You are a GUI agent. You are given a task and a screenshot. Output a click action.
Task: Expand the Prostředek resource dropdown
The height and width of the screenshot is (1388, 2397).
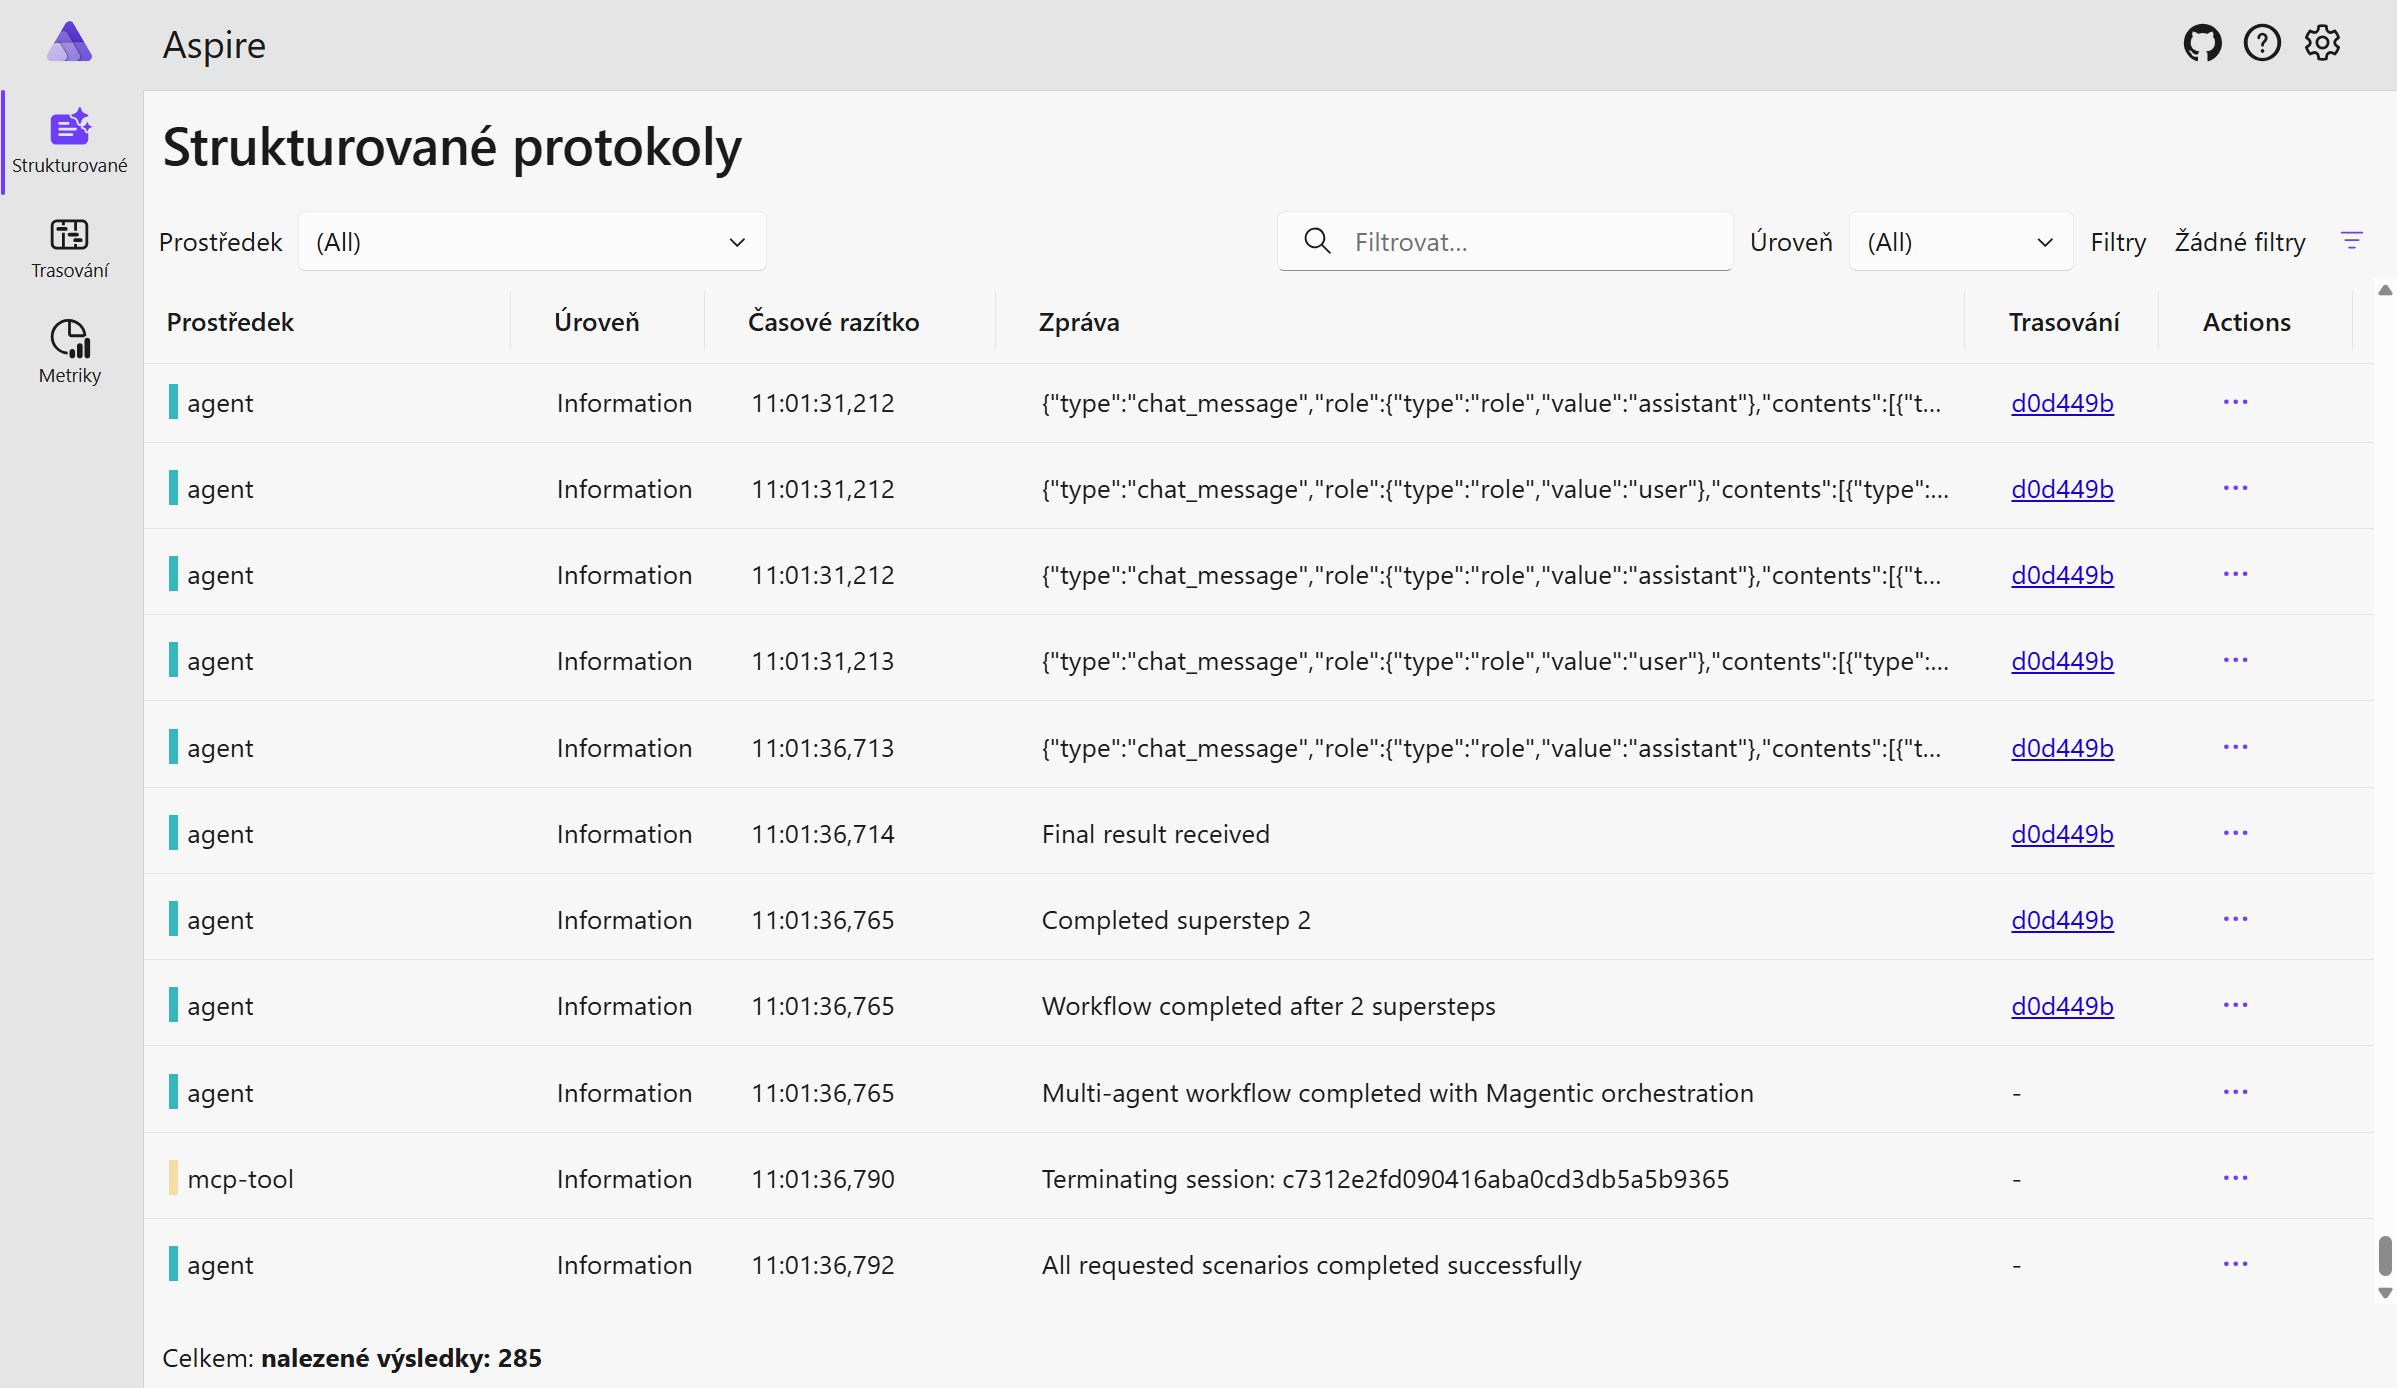click(532, 242)
